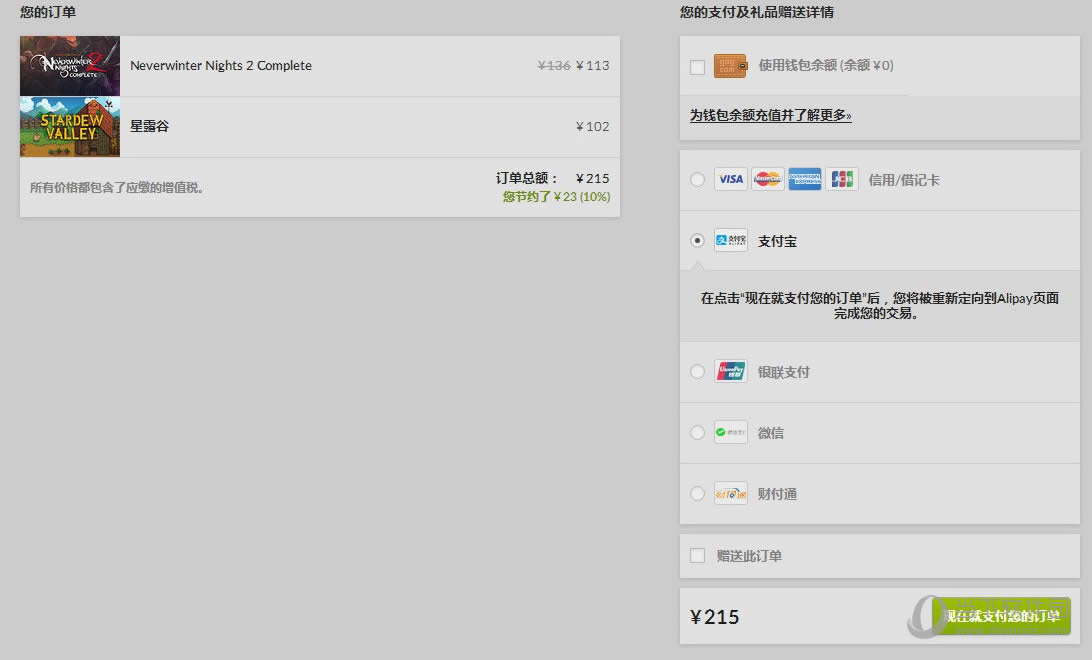Select the 微信 radio button
This screenshot has height=660, width=1092.
click(x=697, y=432)
